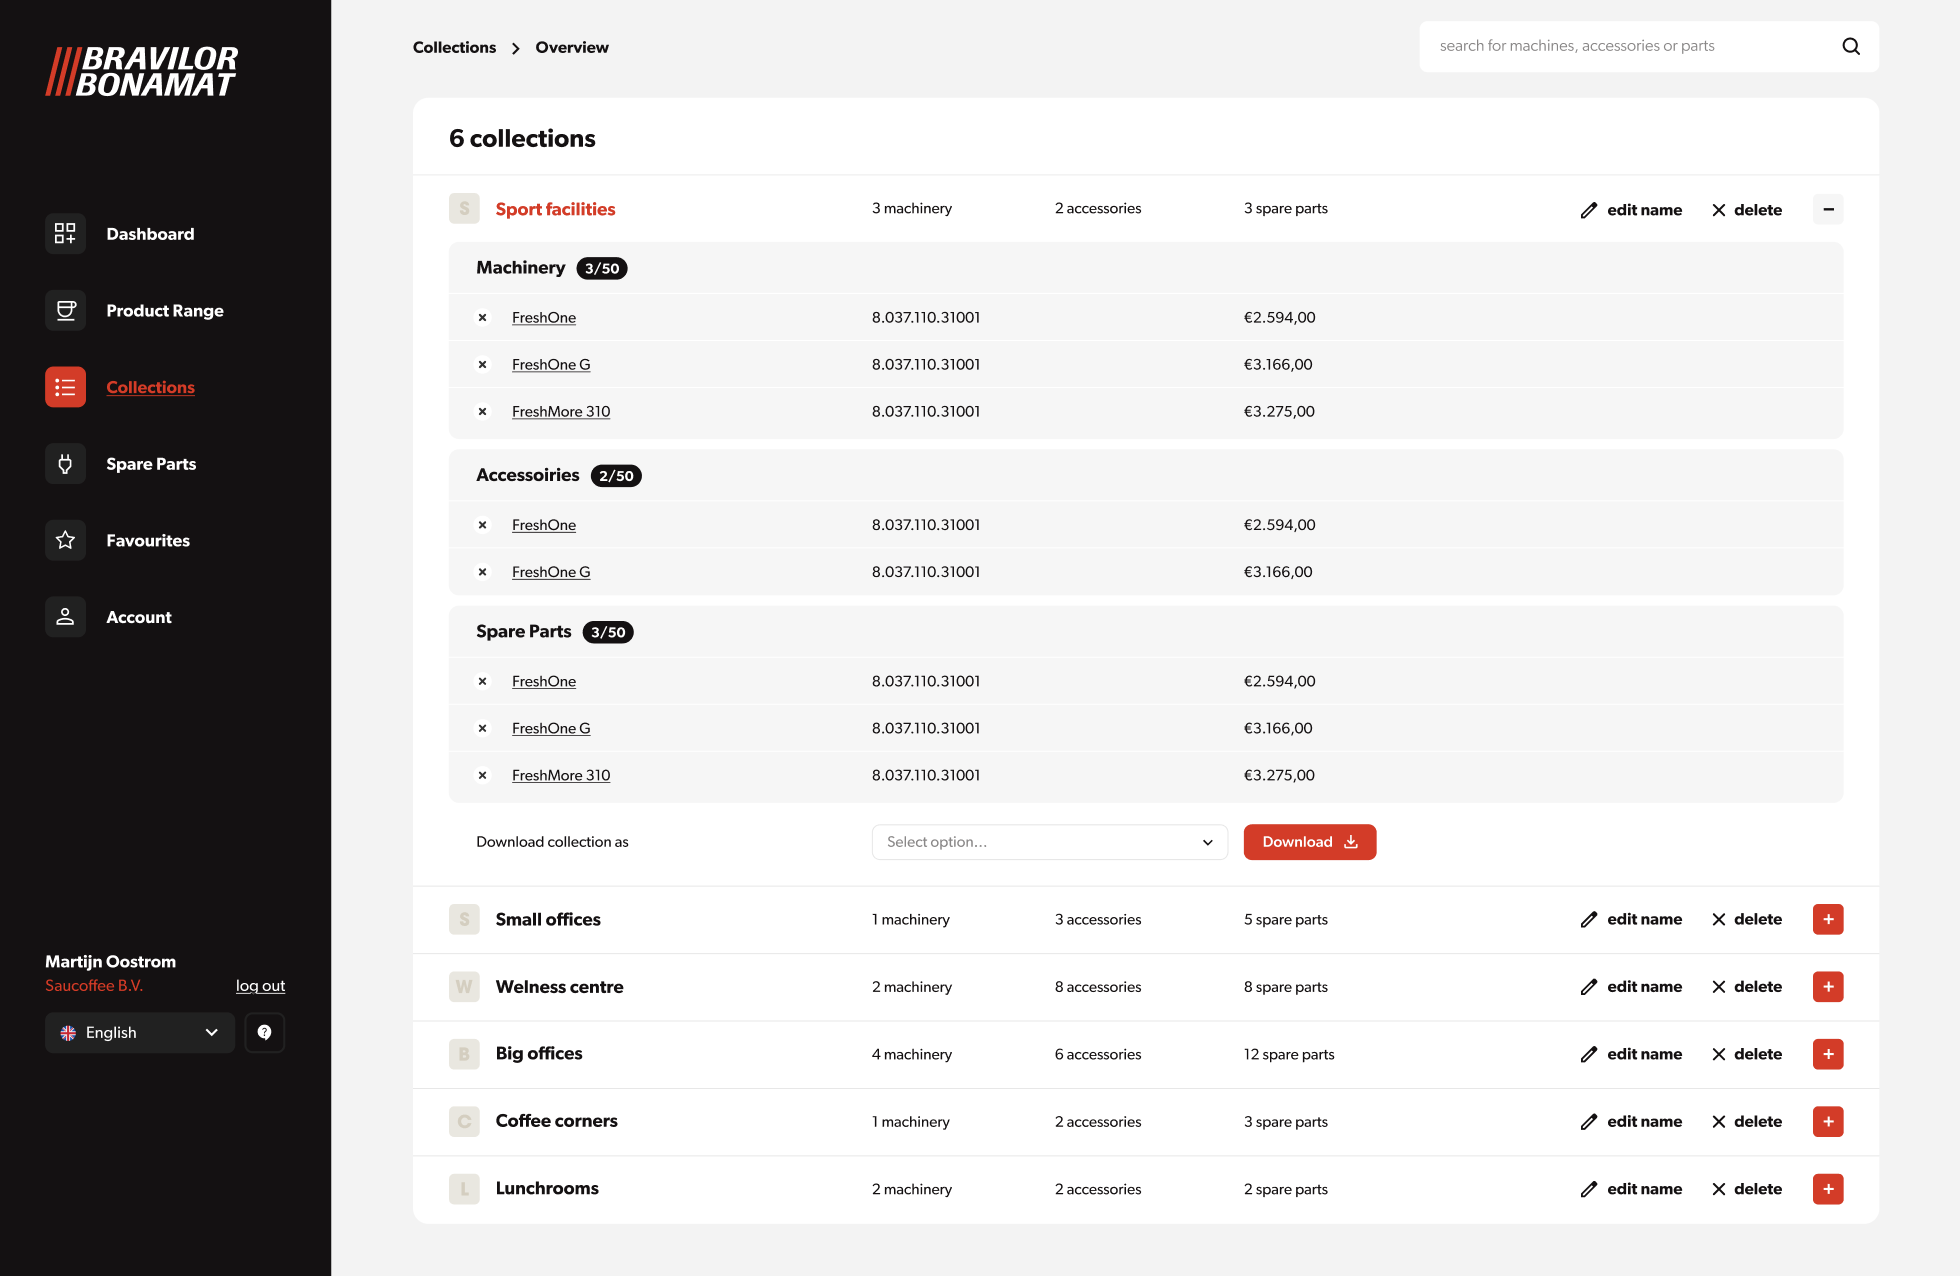Click the Account person icon
Screen dimensions: 1960x1276
65,617
